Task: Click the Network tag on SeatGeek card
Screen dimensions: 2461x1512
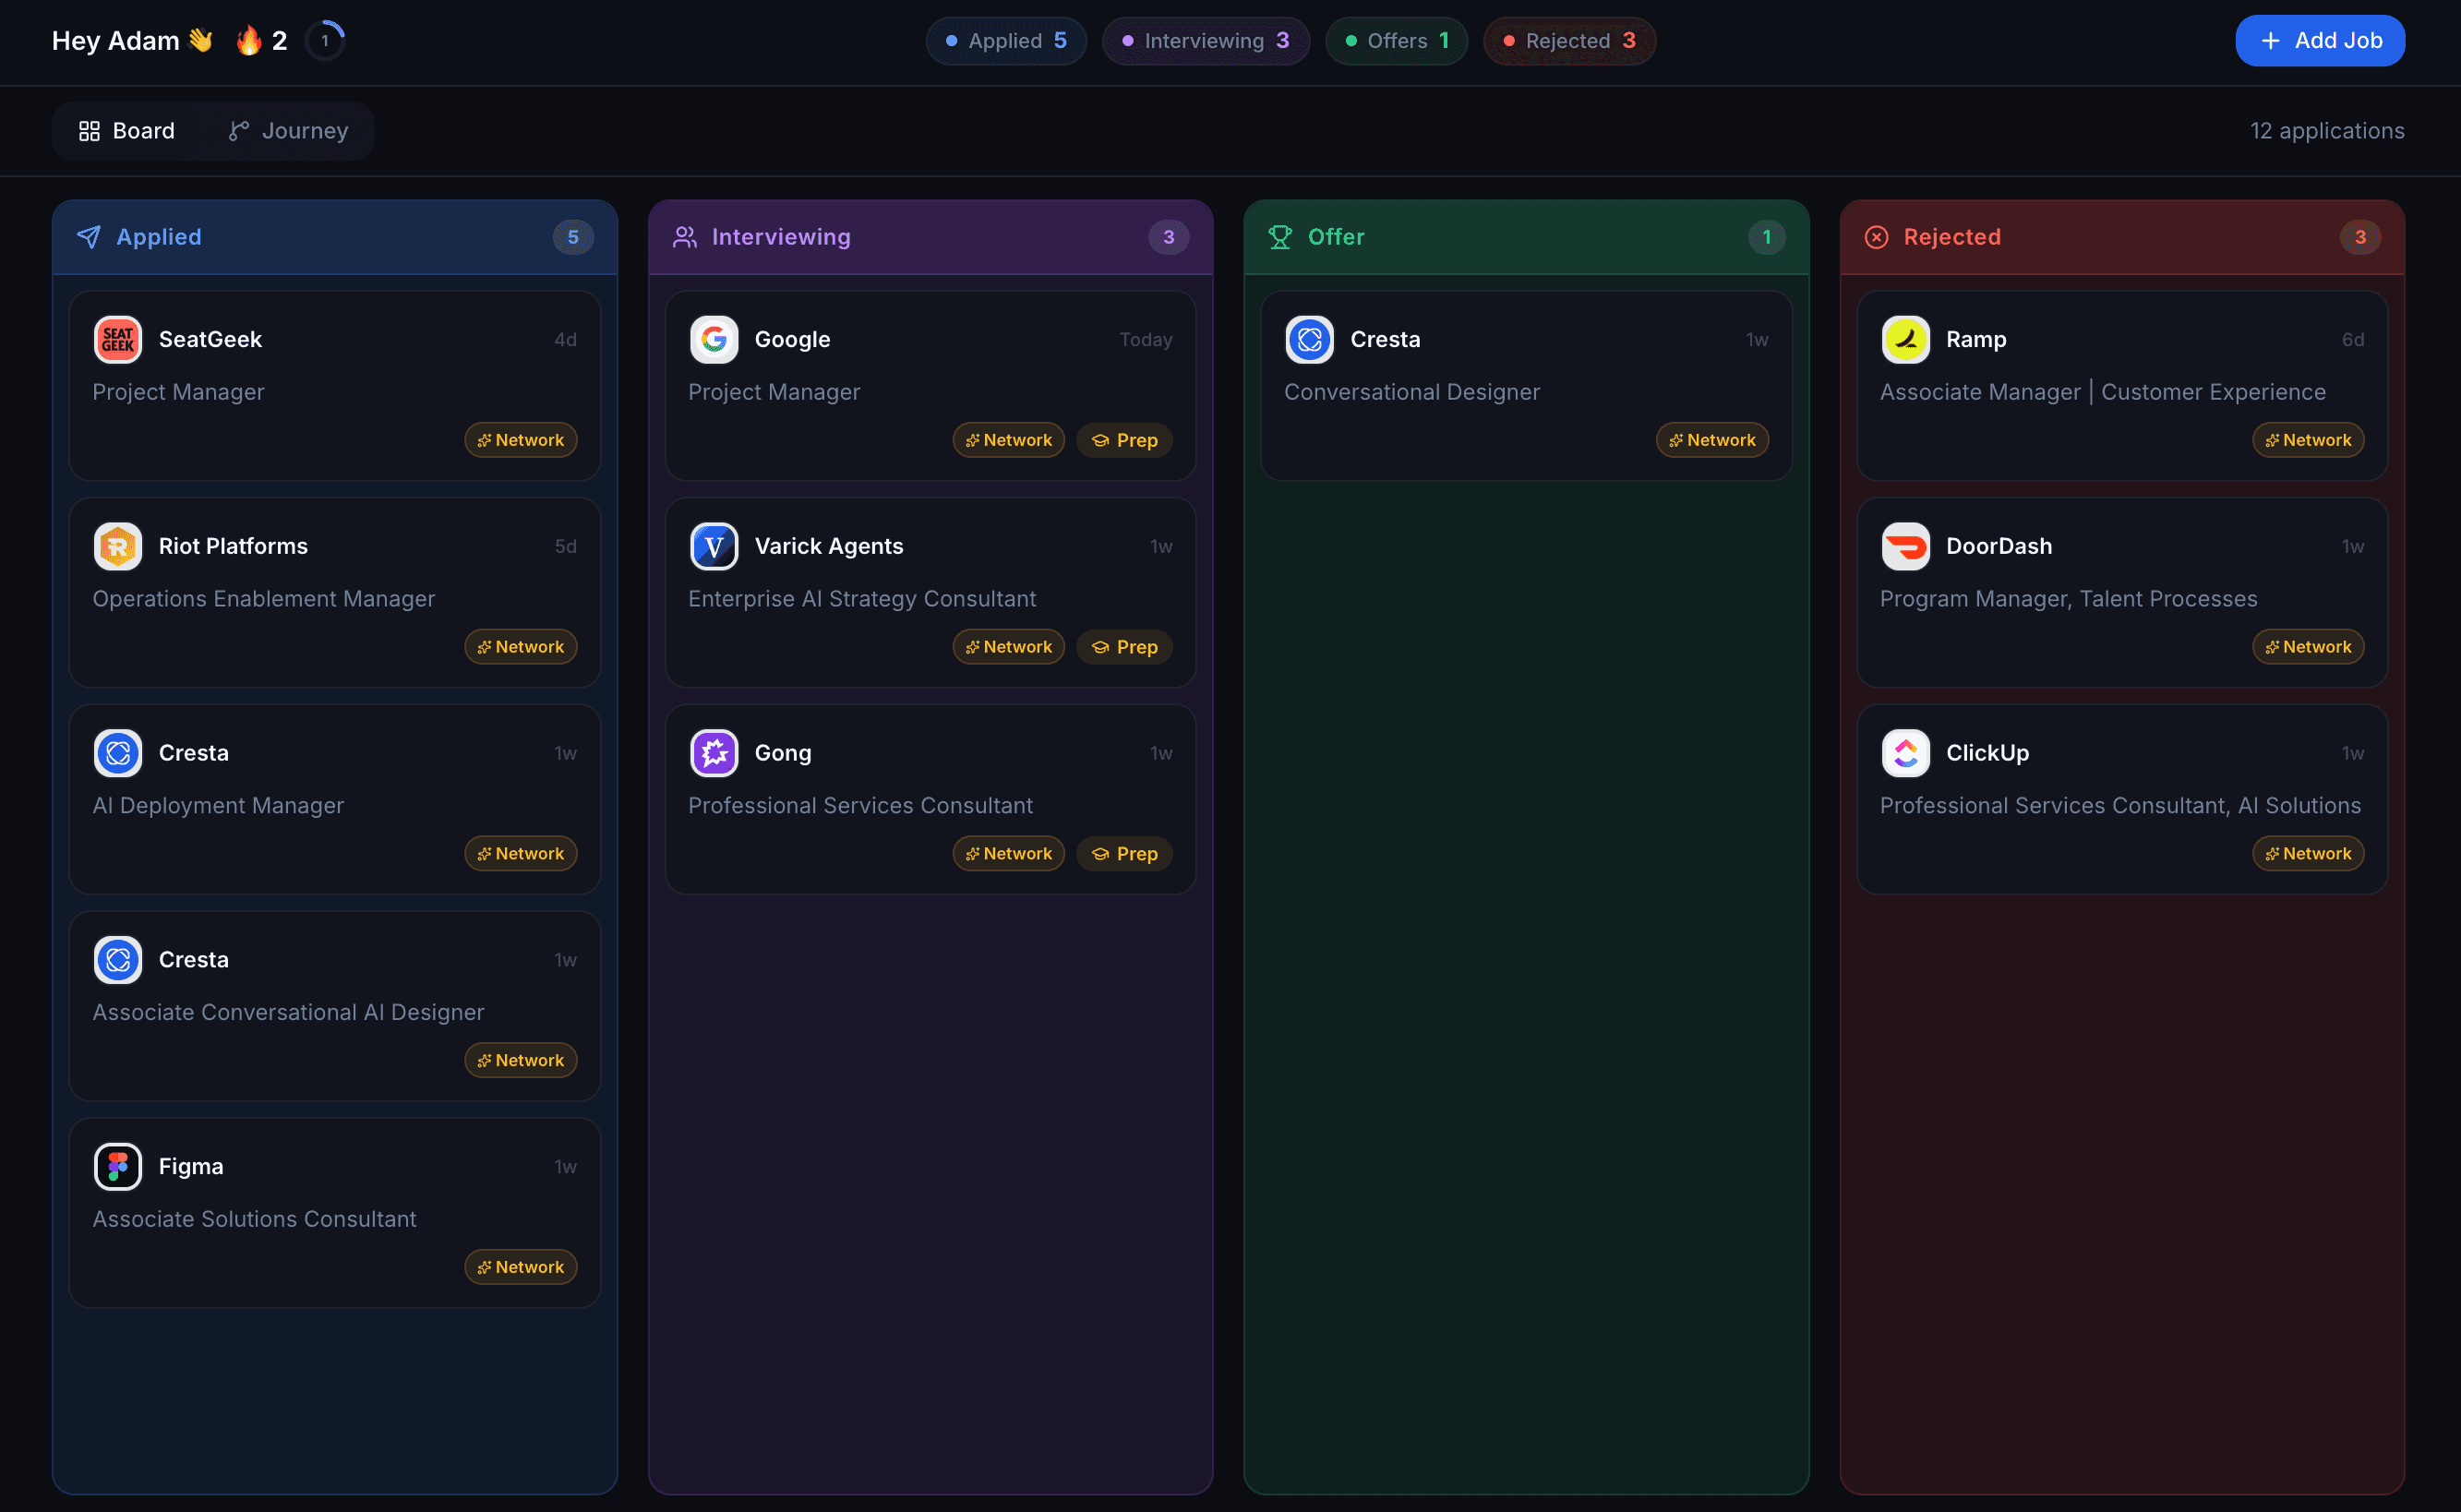Action: pos(521,440)
